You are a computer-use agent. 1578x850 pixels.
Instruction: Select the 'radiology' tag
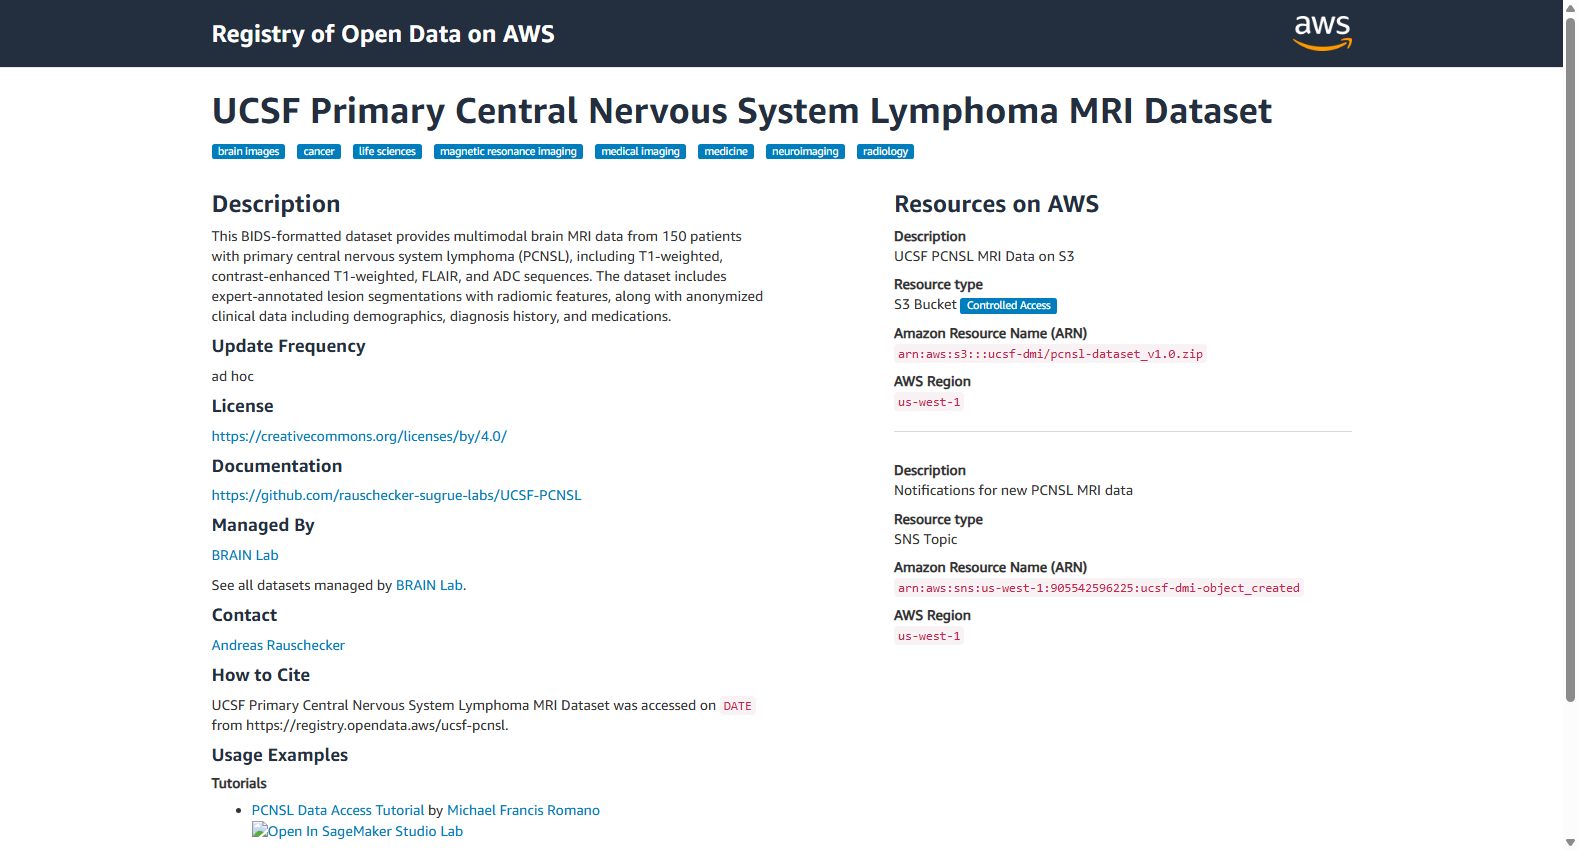(x=886, y=152)
